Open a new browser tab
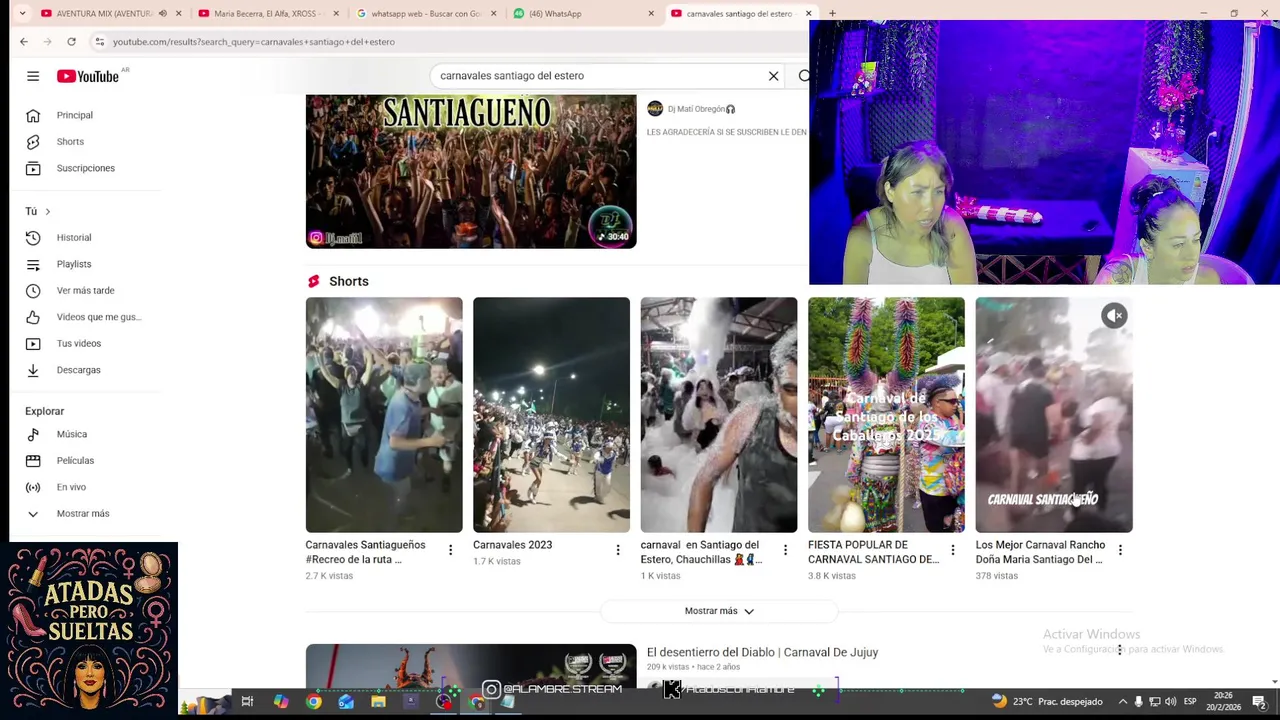 832,14
